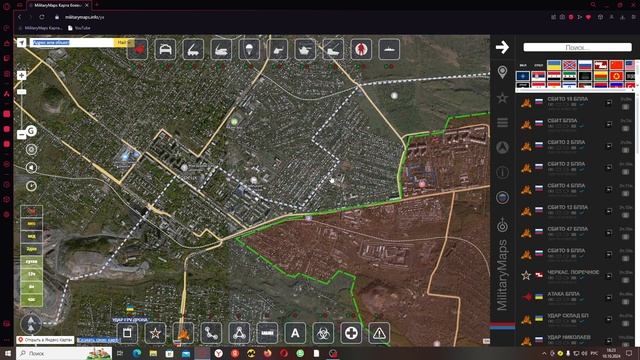Filter by the China flag
This screenshot has width=640, height=360.
pos(616,65)
